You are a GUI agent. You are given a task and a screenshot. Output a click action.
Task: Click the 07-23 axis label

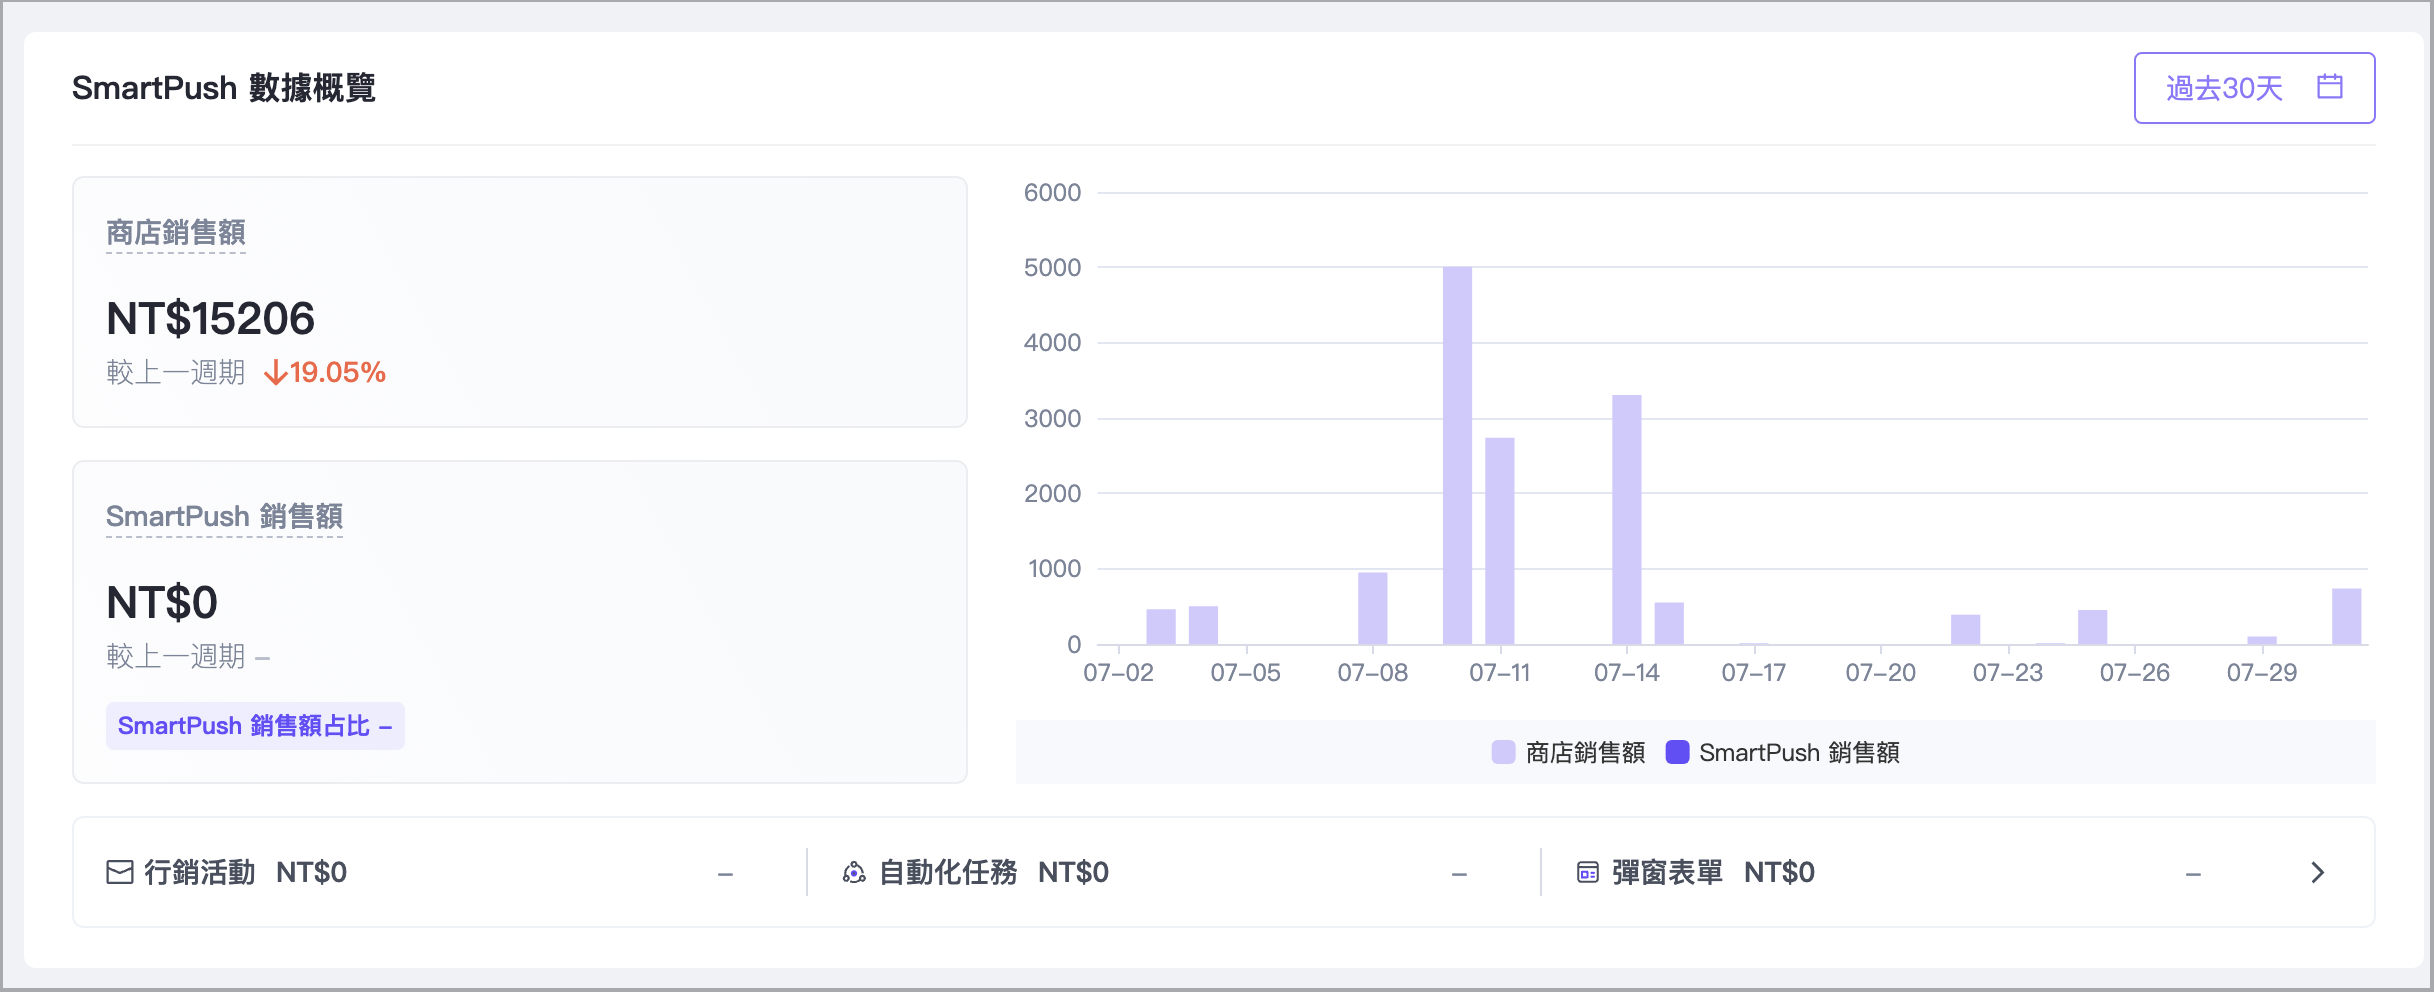tap(2008, 673)
